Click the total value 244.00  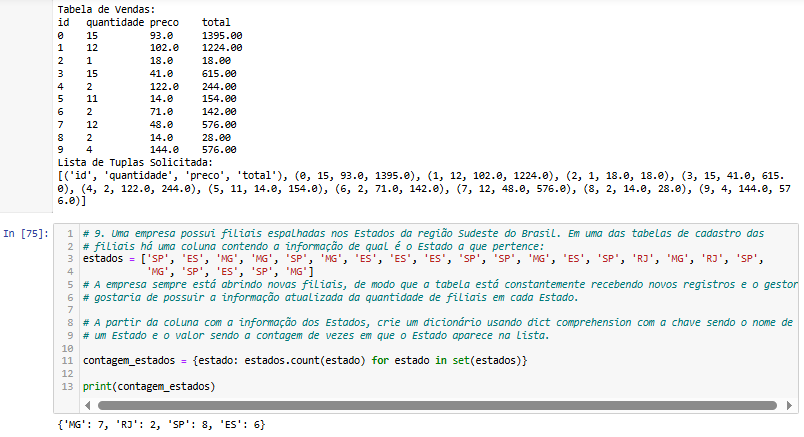pyautogui.click(x=219, y=86)
